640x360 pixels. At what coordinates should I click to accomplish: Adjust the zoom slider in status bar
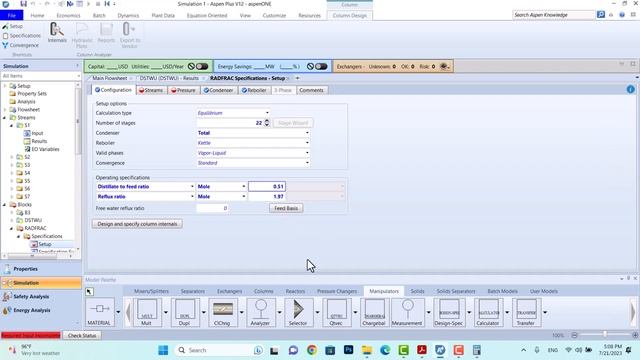point(605,335)
